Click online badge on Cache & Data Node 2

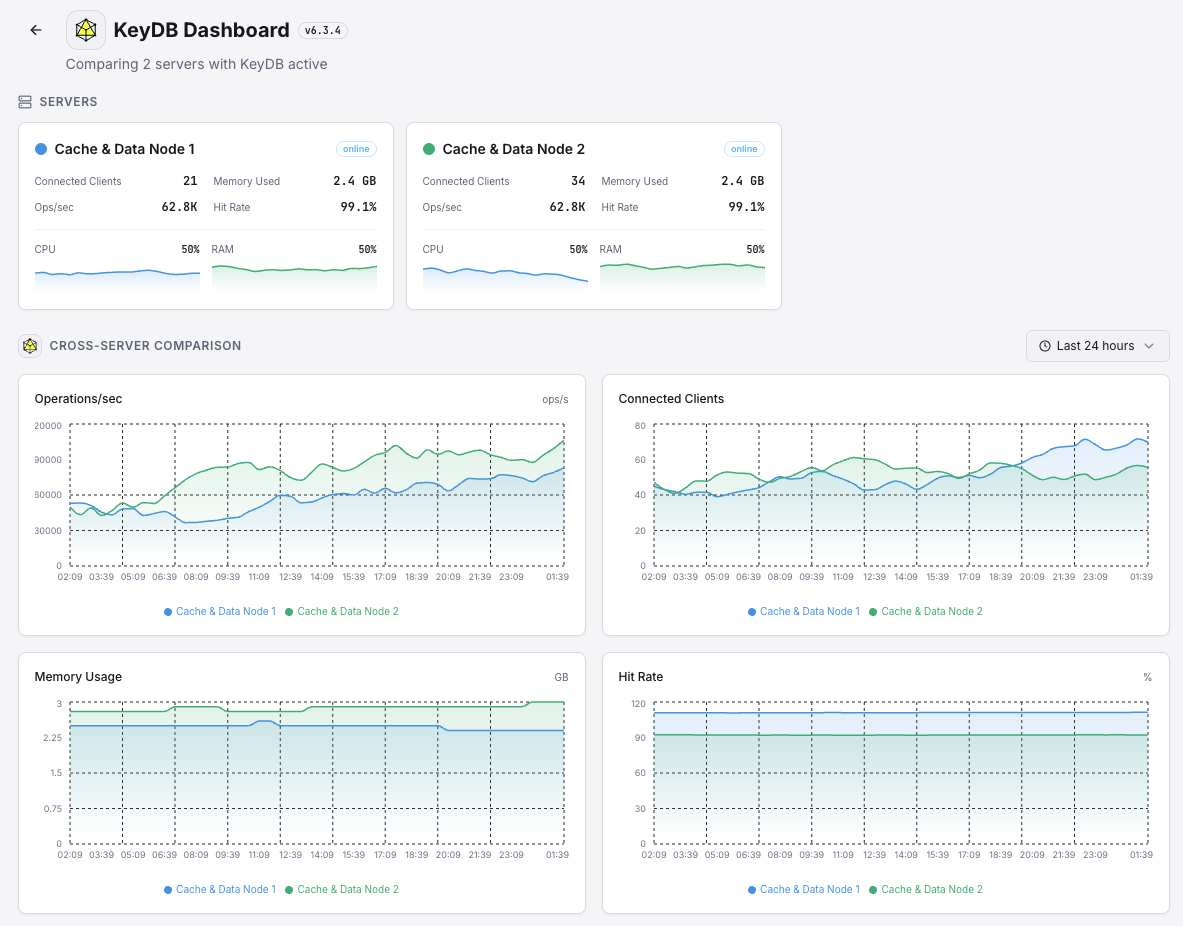pyautogui.click(x=744, y=149)
